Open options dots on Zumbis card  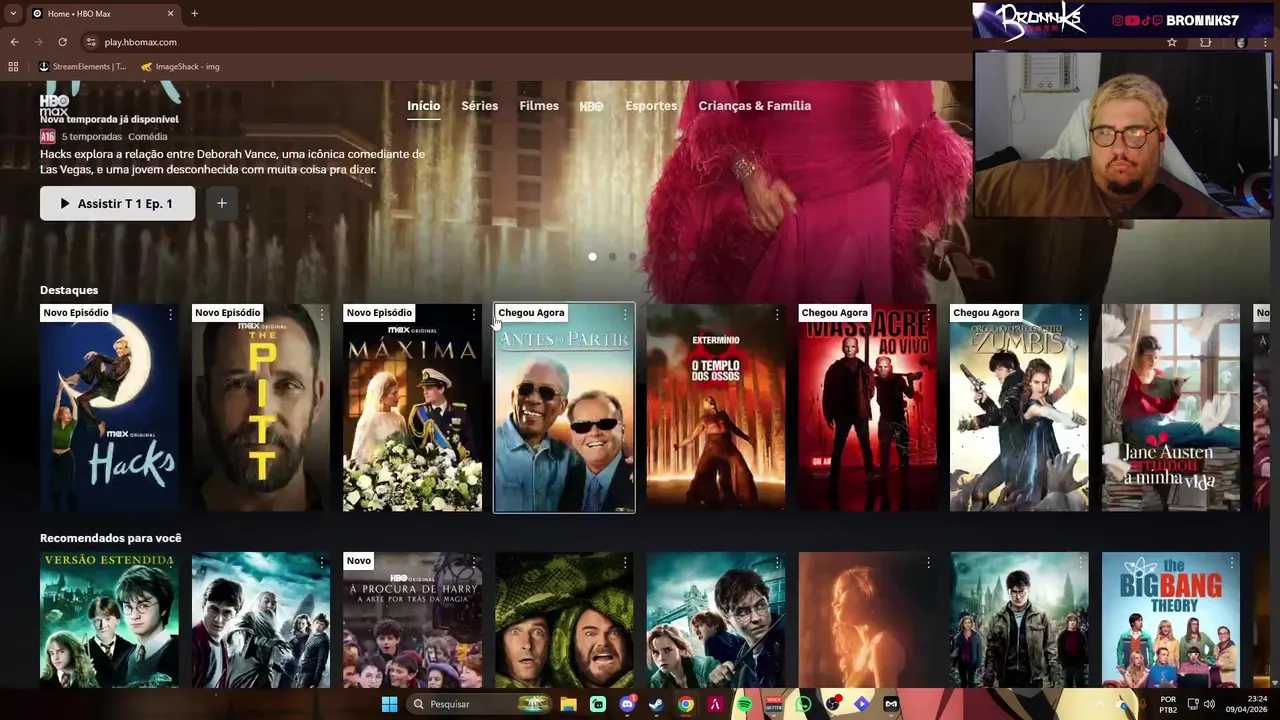1080,315
